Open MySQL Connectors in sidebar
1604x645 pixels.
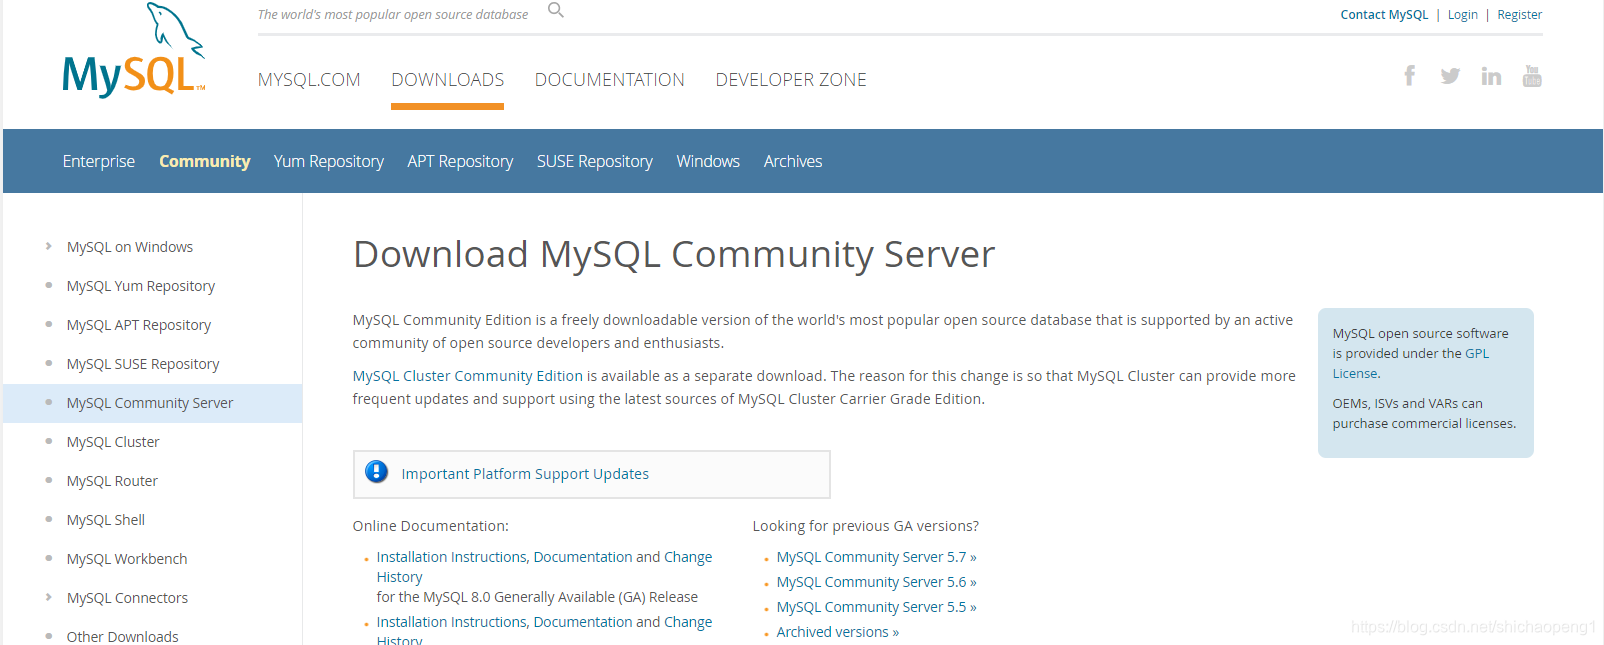pyautogui.click(x=127, y=598)
